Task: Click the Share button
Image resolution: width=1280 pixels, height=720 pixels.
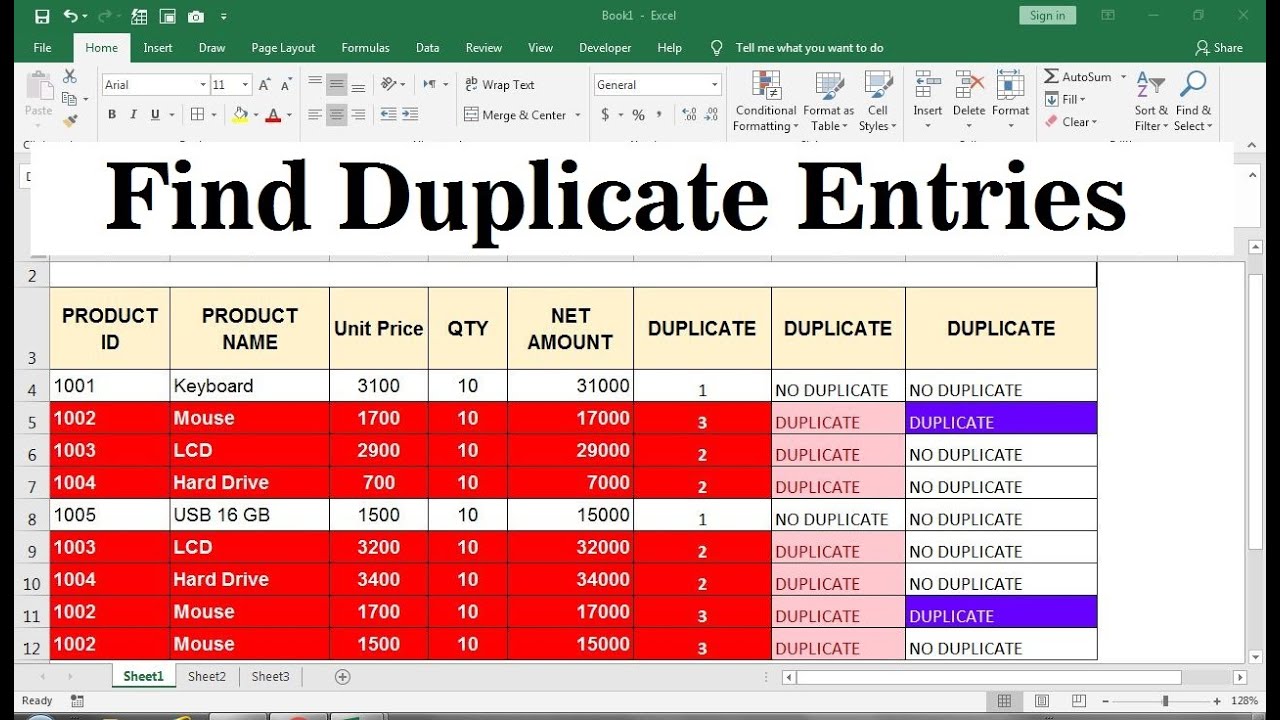Action: tap(1219, 47)
